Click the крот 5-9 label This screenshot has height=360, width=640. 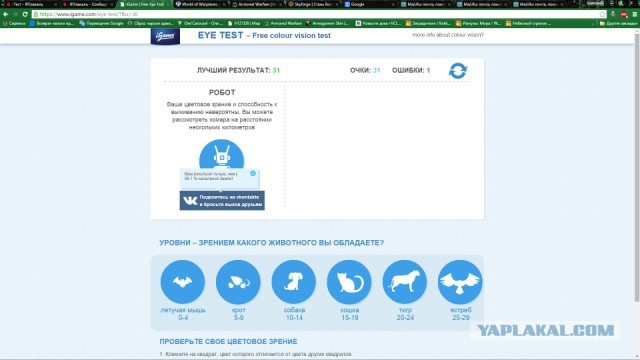(x=239, y=314)
